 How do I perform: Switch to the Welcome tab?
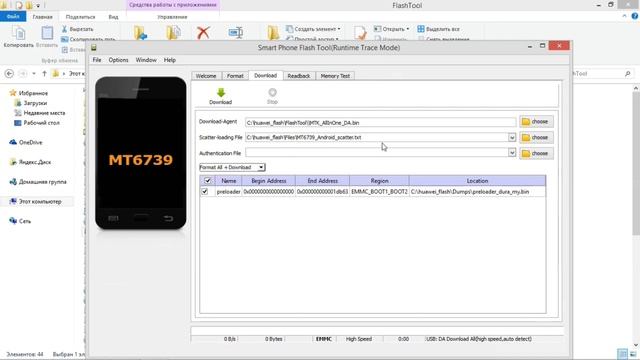pos(206,76)
